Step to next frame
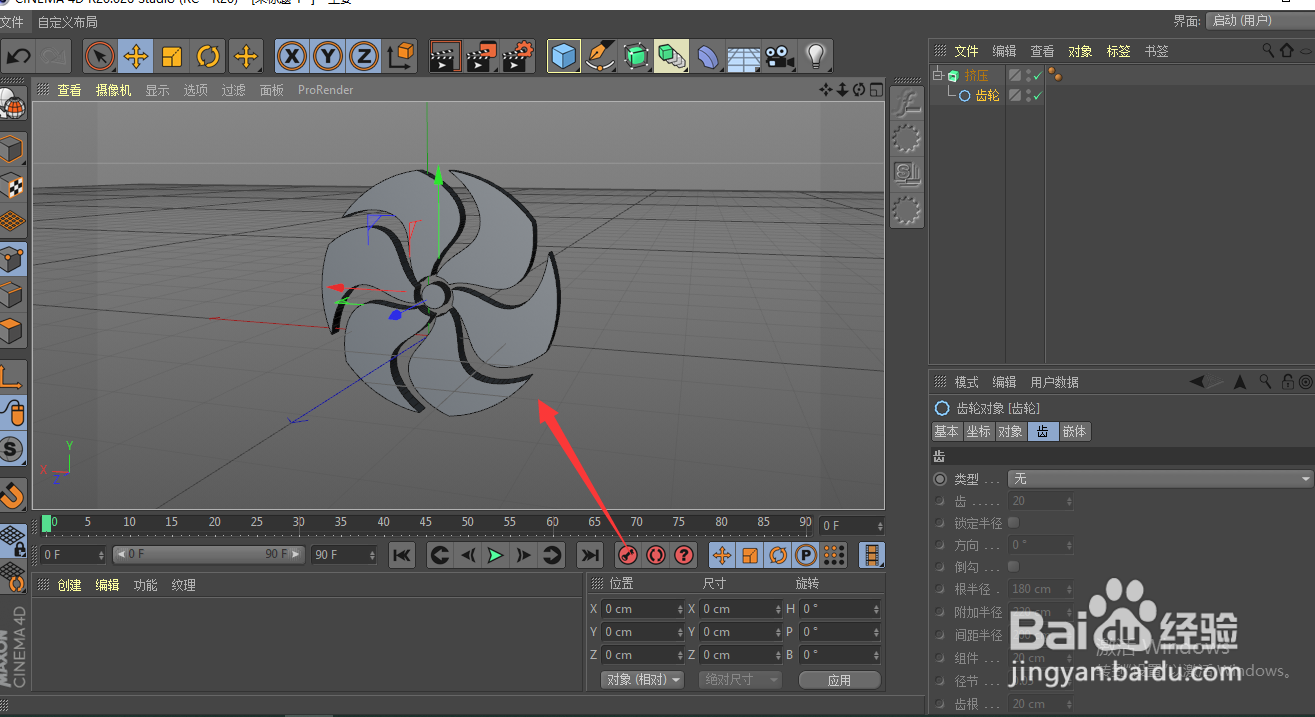This screenshot has width=1315, height=717. [523, 555]
